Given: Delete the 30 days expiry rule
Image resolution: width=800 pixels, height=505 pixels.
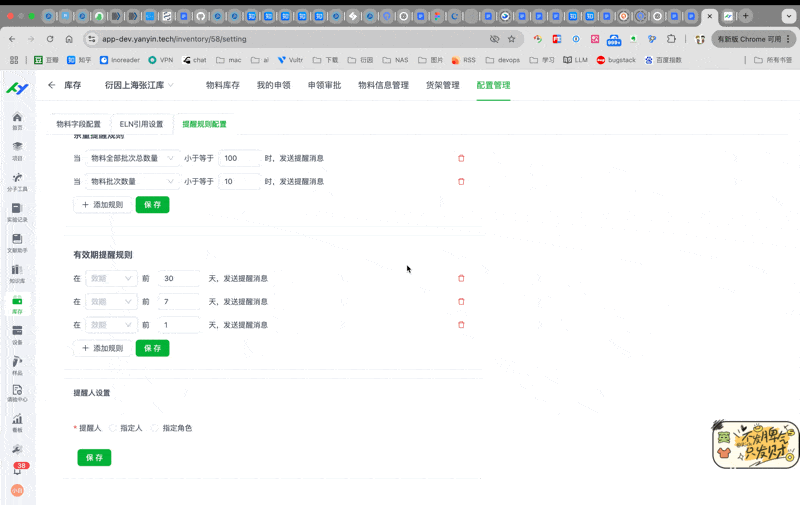Looking at the screenshot, I should [461, 279].
